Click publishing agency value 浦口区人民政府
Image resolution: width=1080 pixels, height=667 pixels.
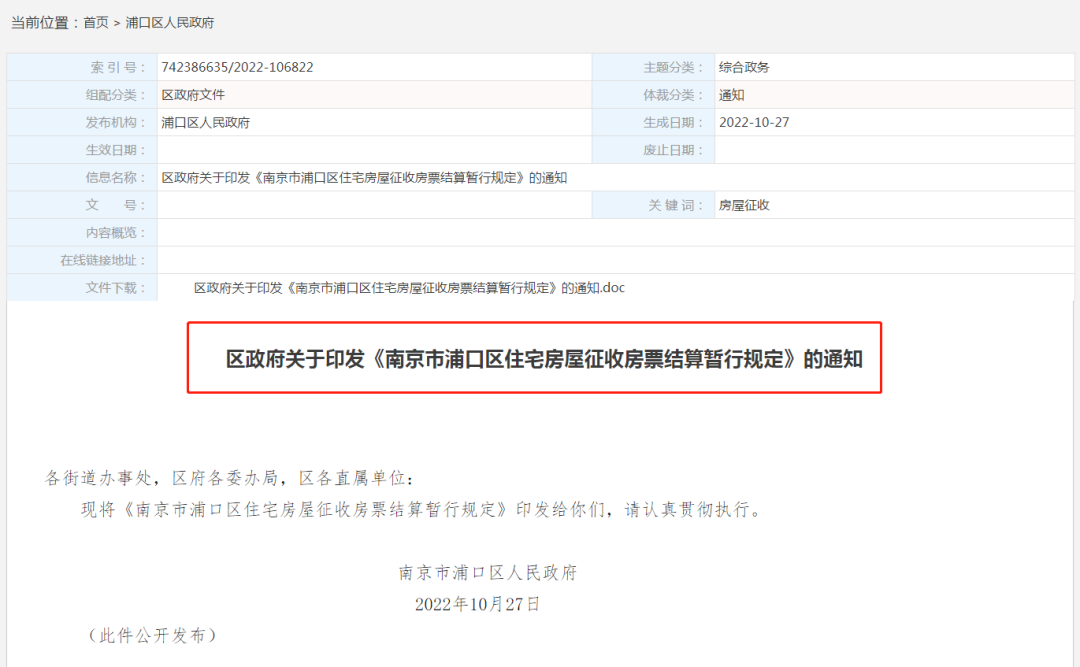coord(205,123)
